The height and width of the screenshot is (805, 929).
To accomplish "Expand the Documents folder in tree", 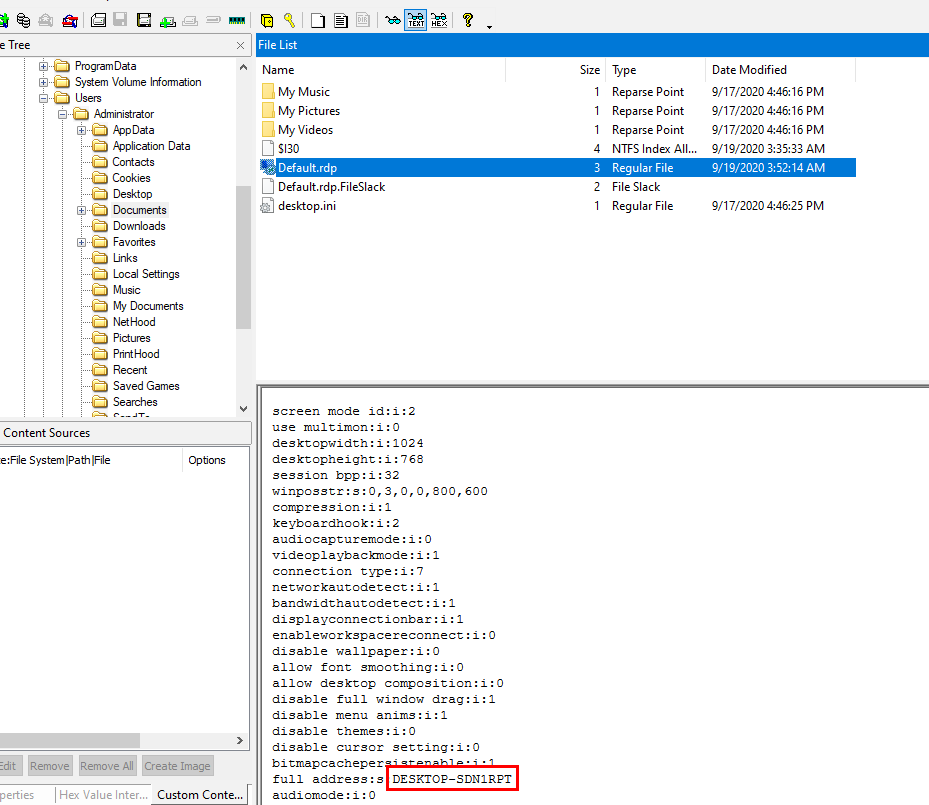I will (82, 210).
